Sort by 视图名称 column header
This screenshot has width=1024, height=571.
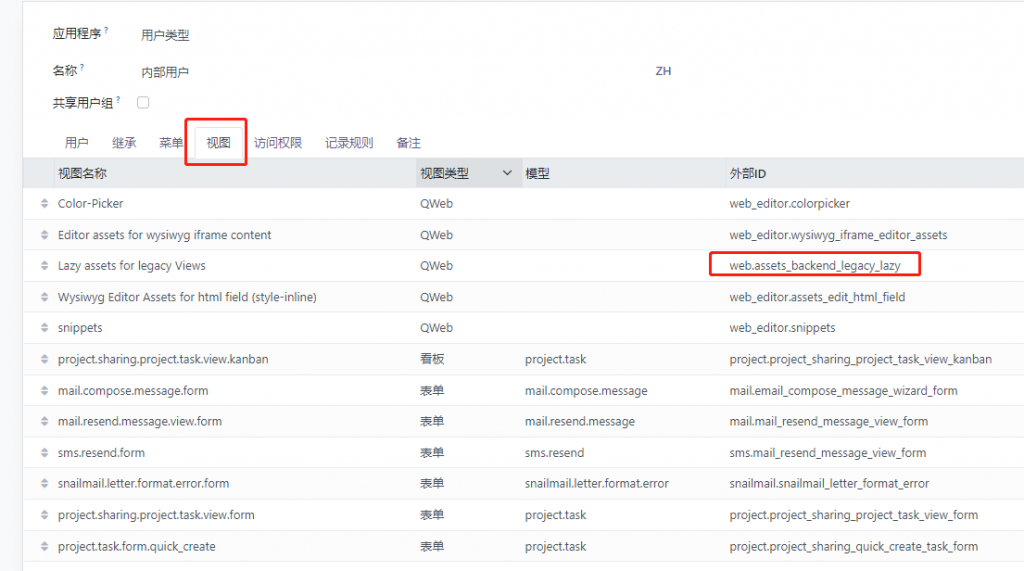[x=82, y=173]
